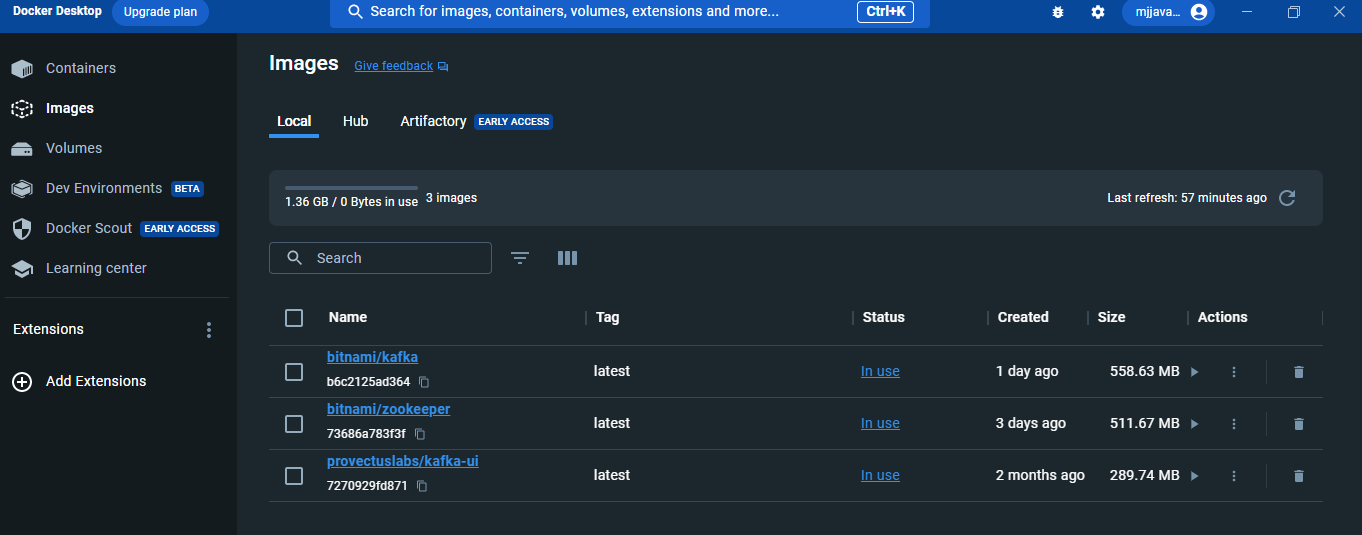
Task: Open the Extensions three-dot menu
Action: [209, 330]
